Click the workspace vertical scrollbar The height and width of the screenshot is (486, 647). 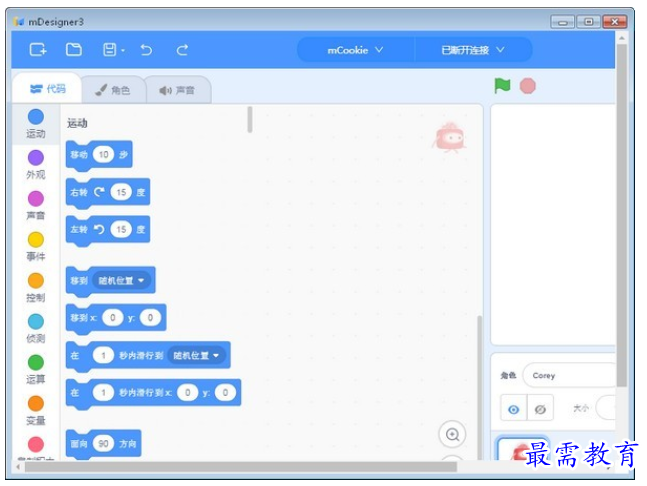479,388
